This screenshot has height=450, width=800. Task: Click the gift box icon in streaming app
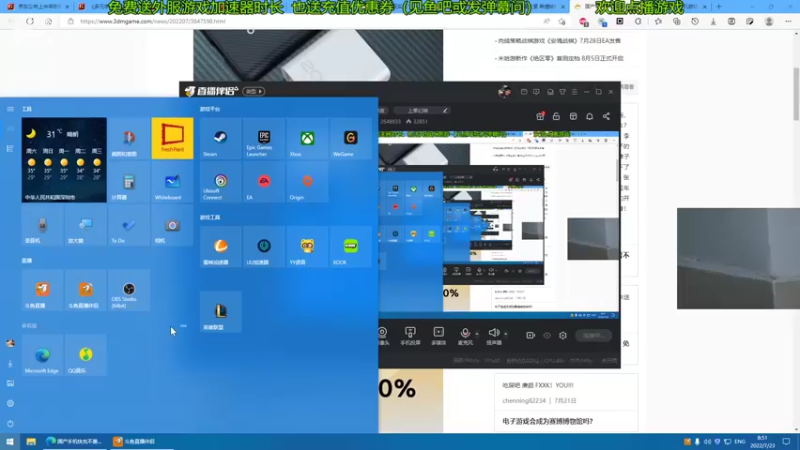[540, 116]
